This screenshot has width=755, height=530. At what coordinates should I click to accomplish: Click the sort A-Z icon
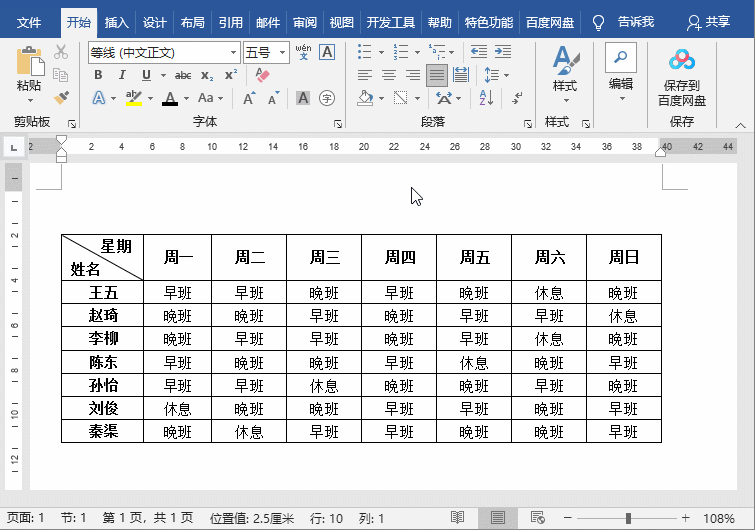click(x=486, y=98)
